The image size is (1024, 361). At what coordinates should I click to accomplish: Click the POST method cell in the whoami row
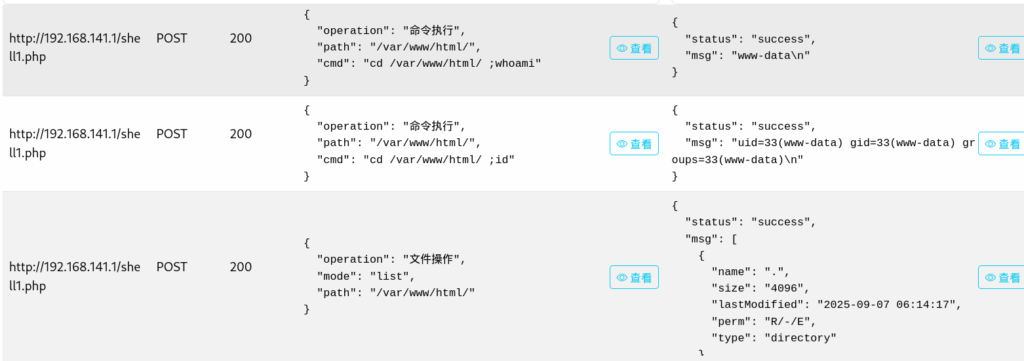[171, 39]
